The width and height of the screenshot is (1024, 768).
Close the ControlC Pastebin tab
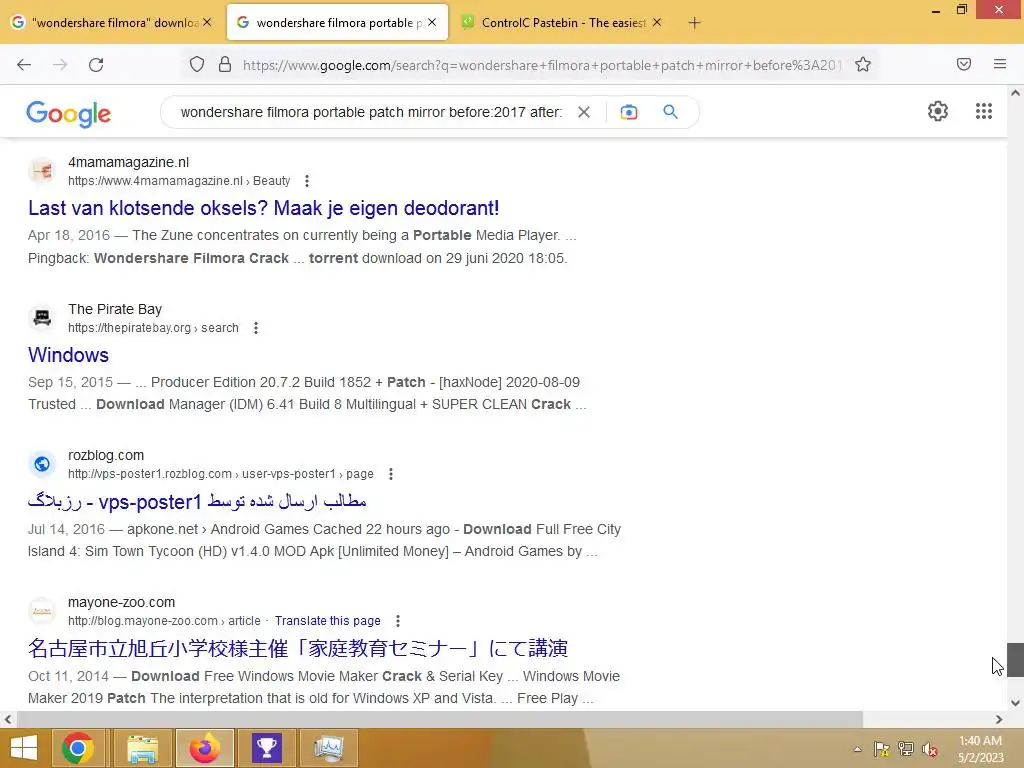(x=657, y=22)
